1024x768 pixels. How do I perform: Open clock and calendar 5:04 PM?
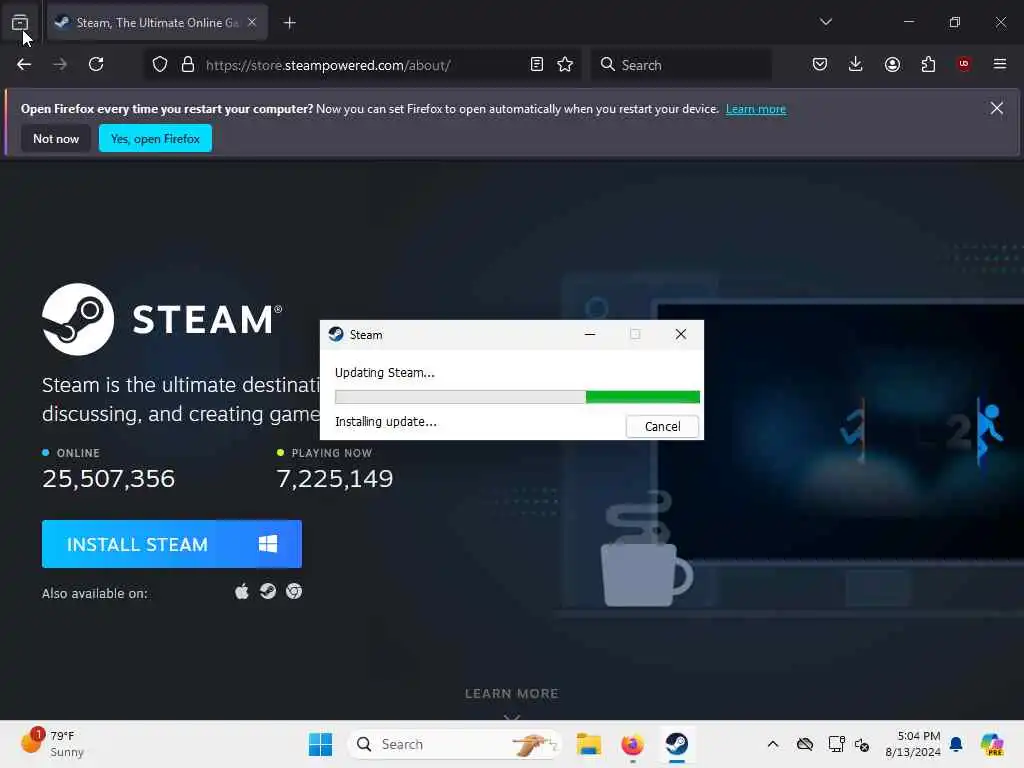click(912, 744)
